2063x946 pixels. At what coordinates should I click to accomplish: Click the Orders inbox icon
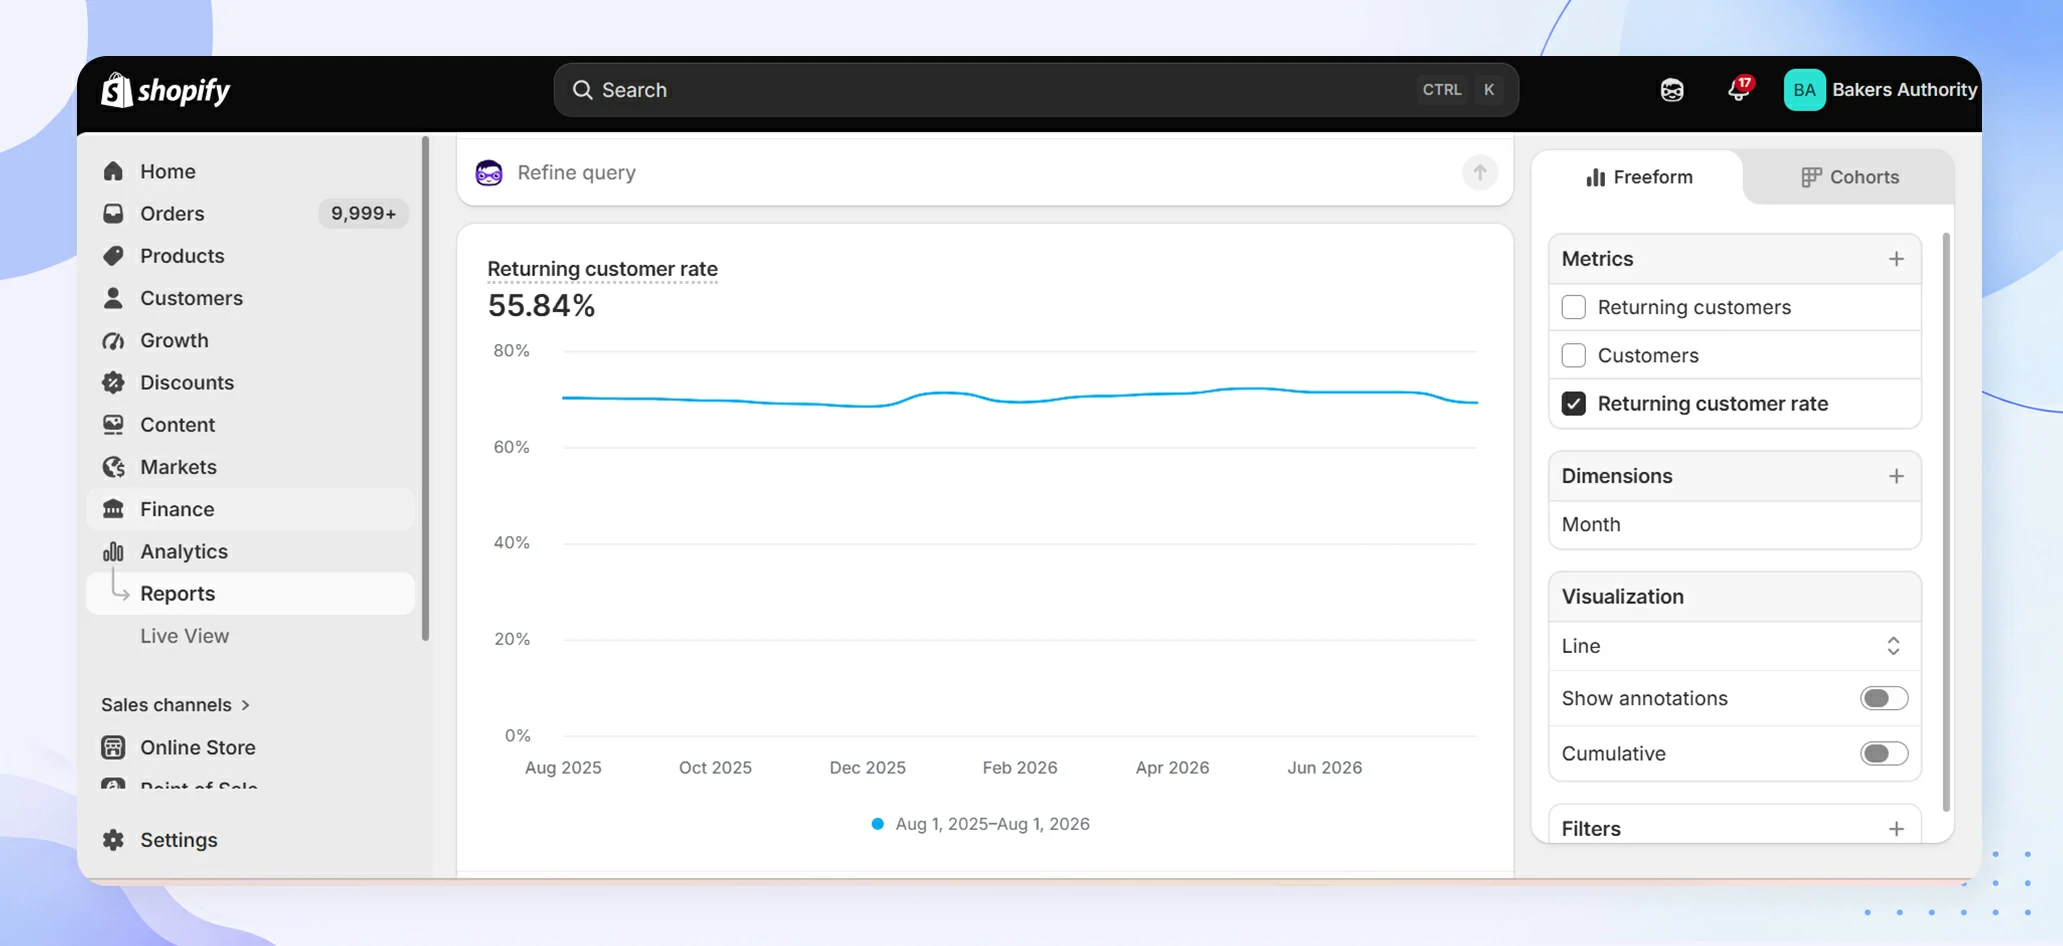tap(113, 213)
